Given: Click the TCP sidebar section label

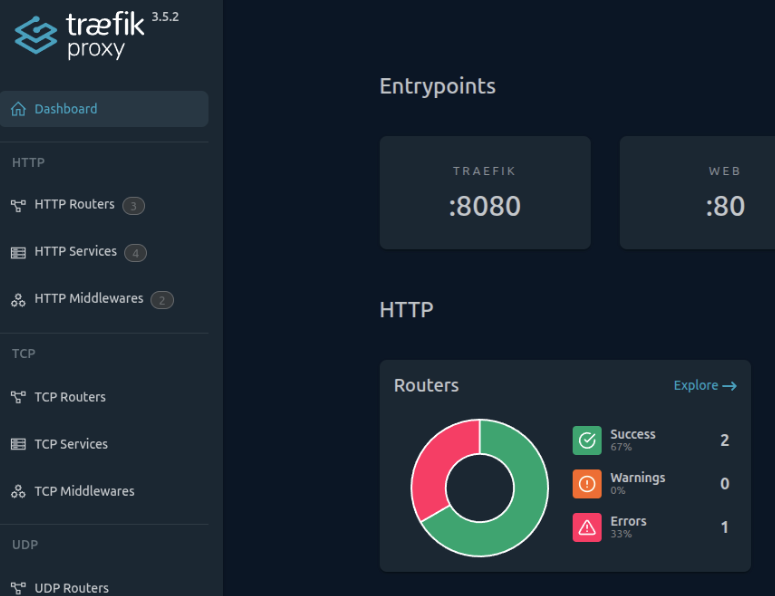Looking at the screenshot, I should pos(24,354).
